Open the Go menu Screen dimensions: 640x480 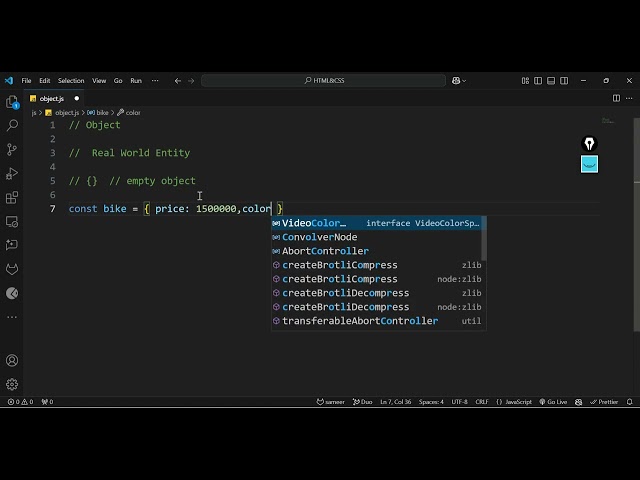pos(118,81)
